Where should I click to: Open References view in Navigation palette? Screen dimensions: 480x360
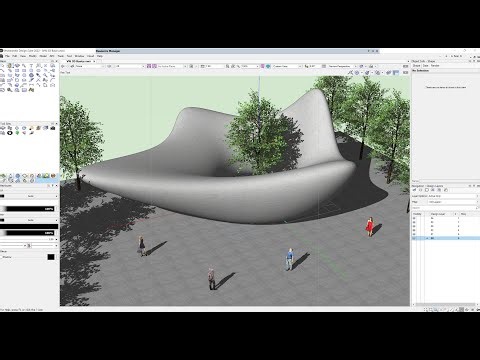pos(446,190)
